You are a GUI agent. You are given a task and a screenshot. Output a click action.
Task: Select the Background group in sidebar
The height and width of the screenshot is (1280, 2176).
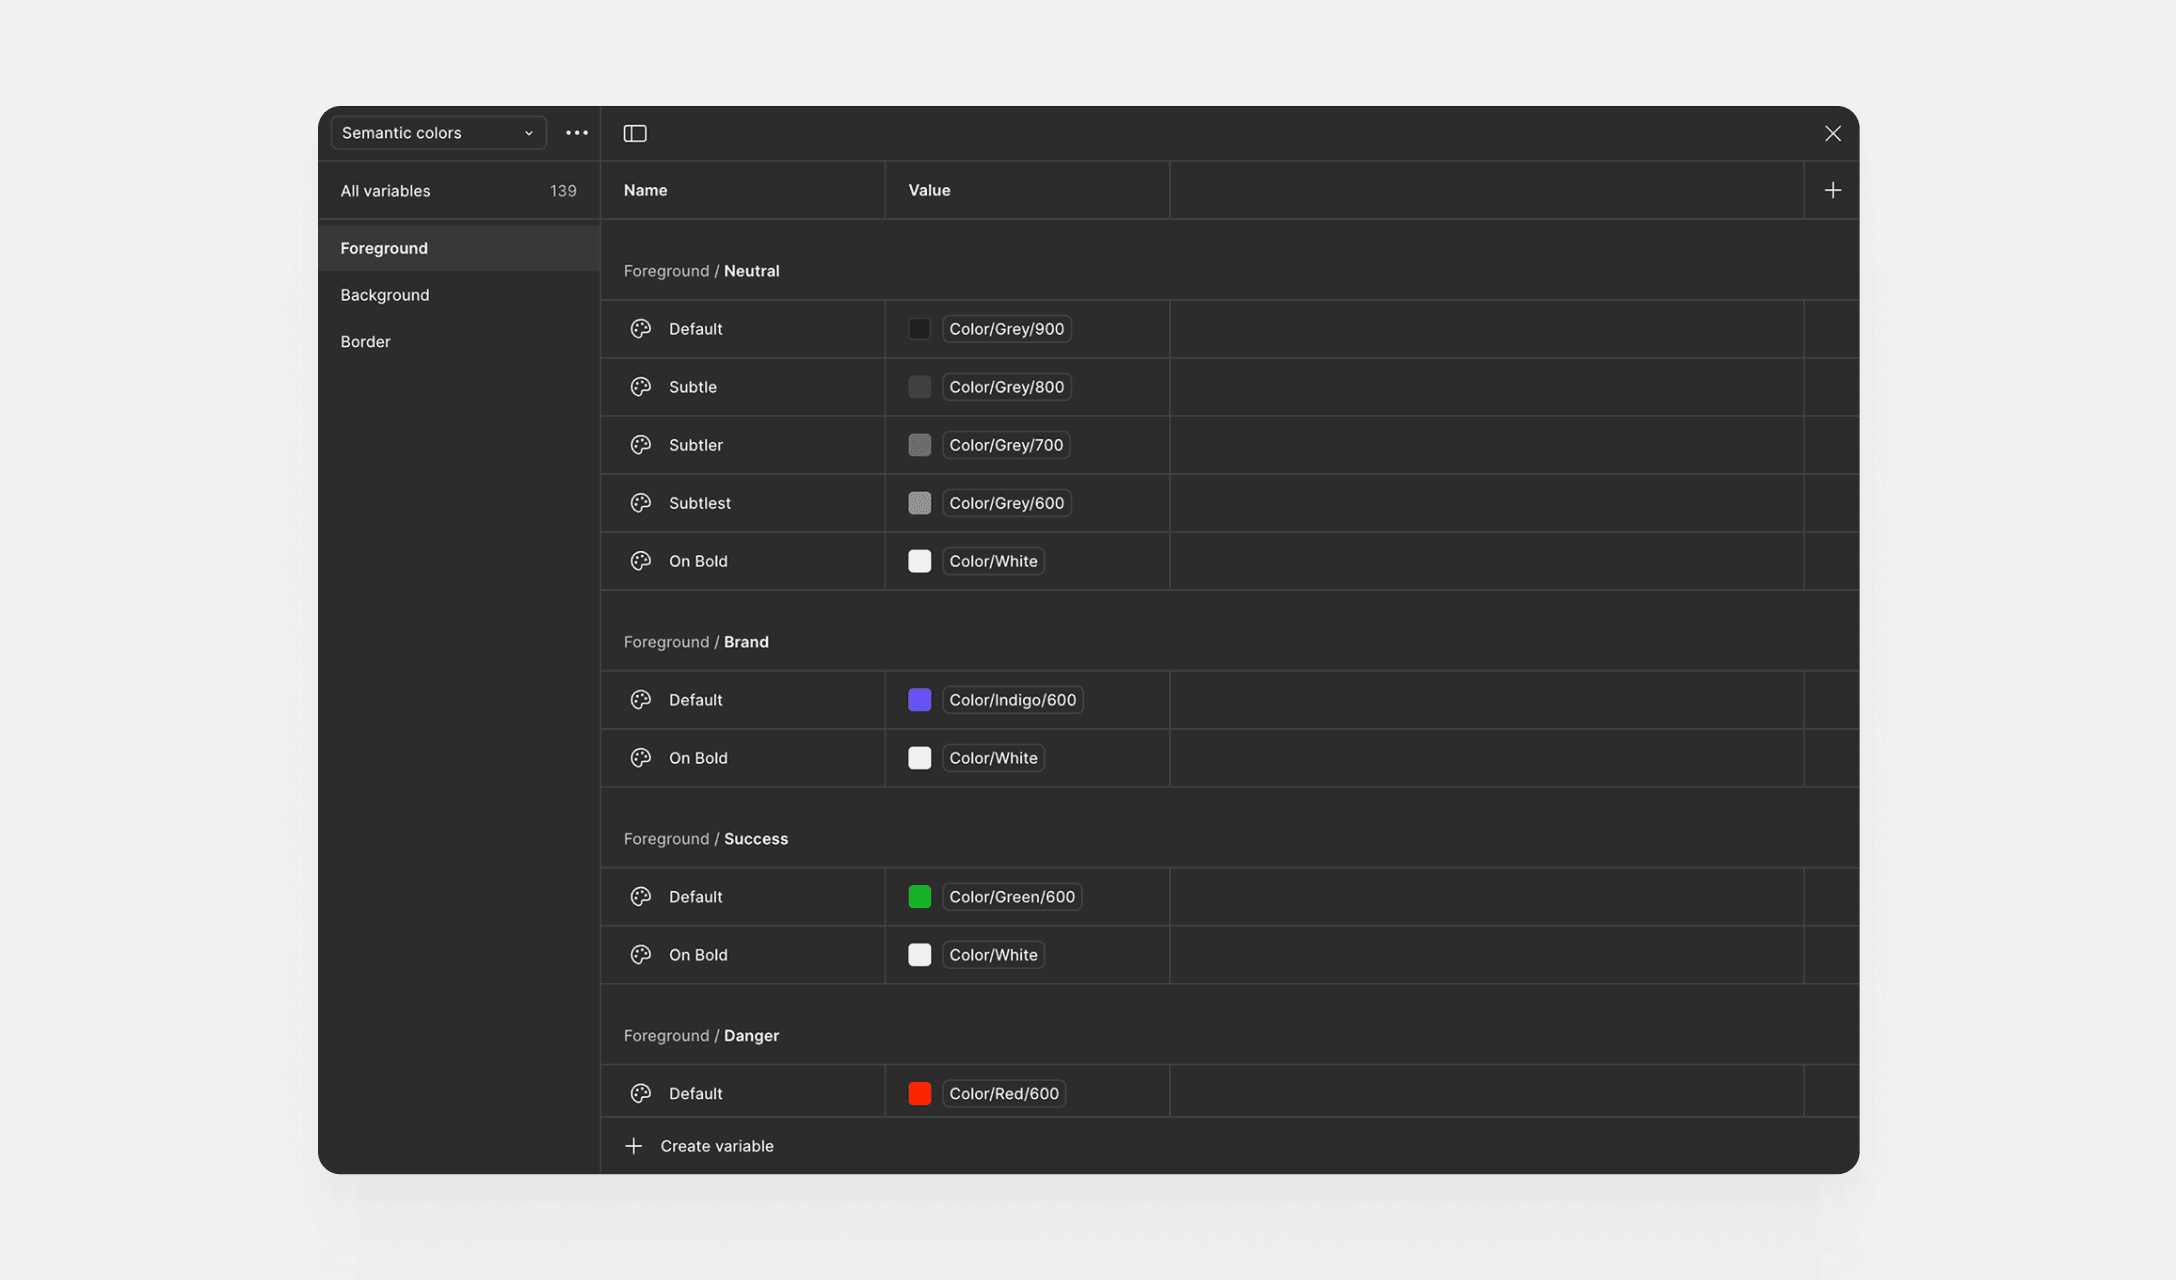(385, 295)
